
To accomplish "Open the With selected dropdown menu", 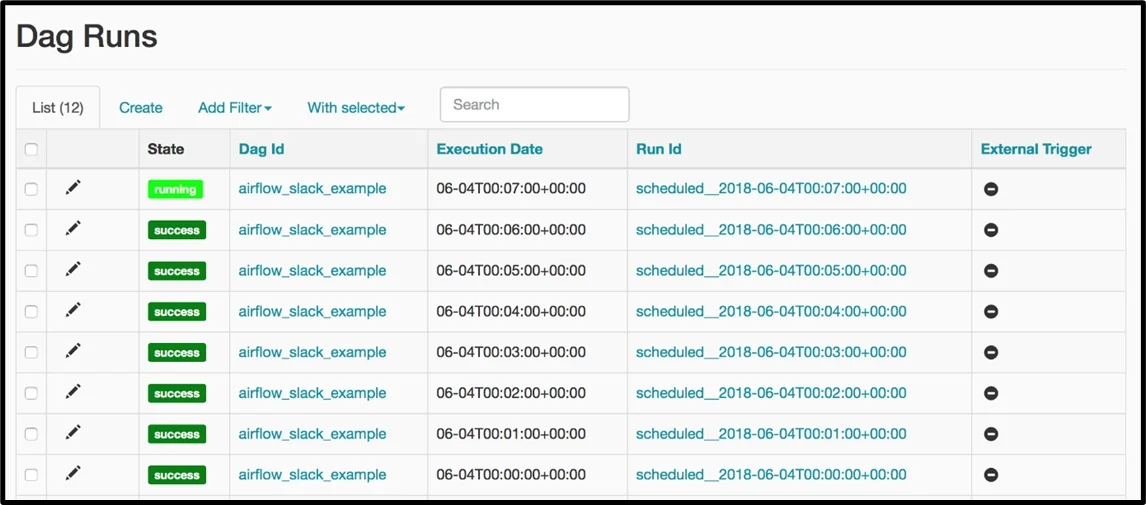I will click(355, 108).
